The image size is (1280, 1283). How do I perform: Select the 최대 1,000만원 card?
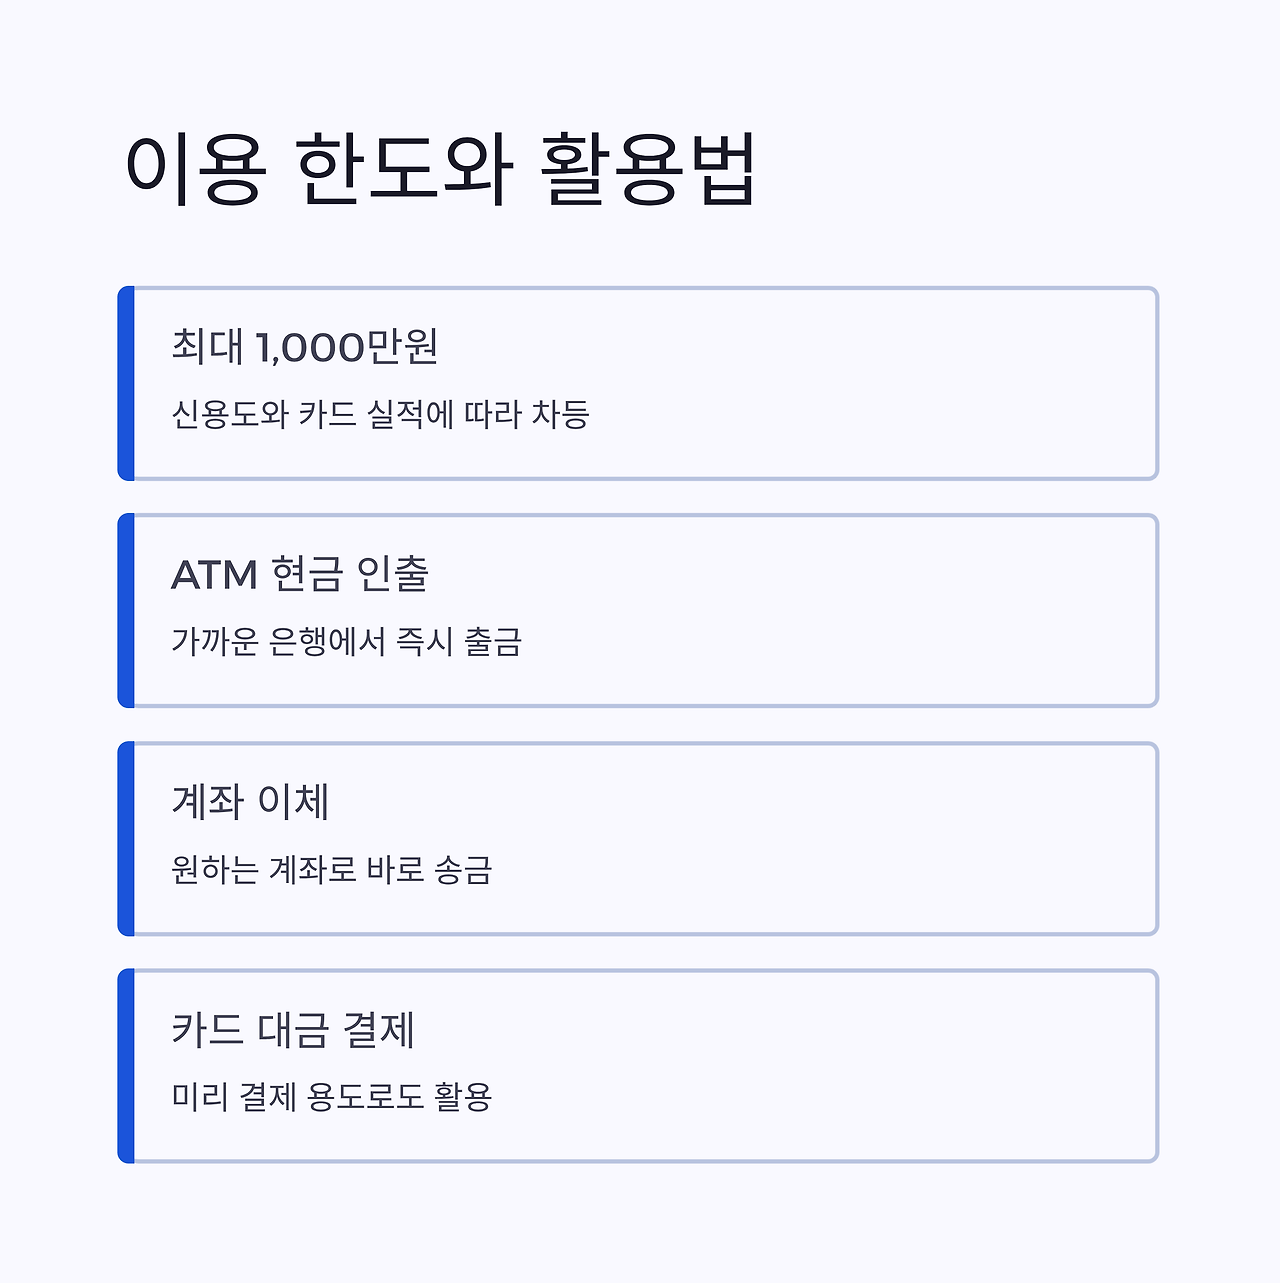point(638,384)
